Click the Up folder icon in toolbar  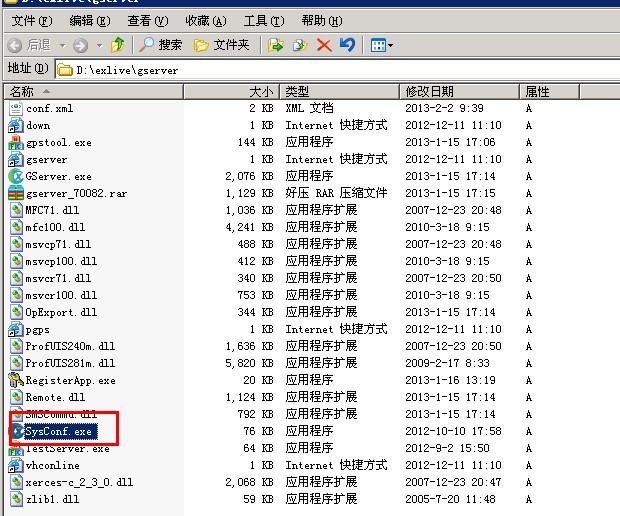tap(118, 45)
